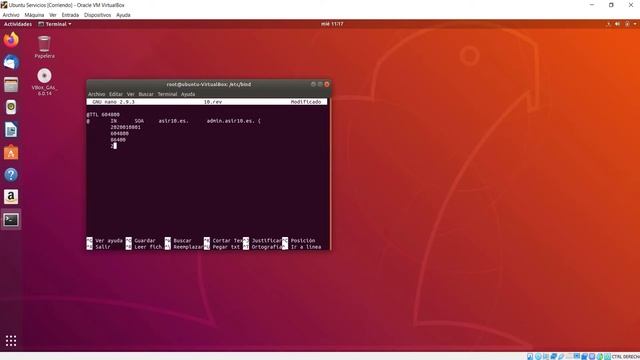Screen dimensions: 640x360
Task: Open Ver menu in the terminal window
Action: coord(131,94)
